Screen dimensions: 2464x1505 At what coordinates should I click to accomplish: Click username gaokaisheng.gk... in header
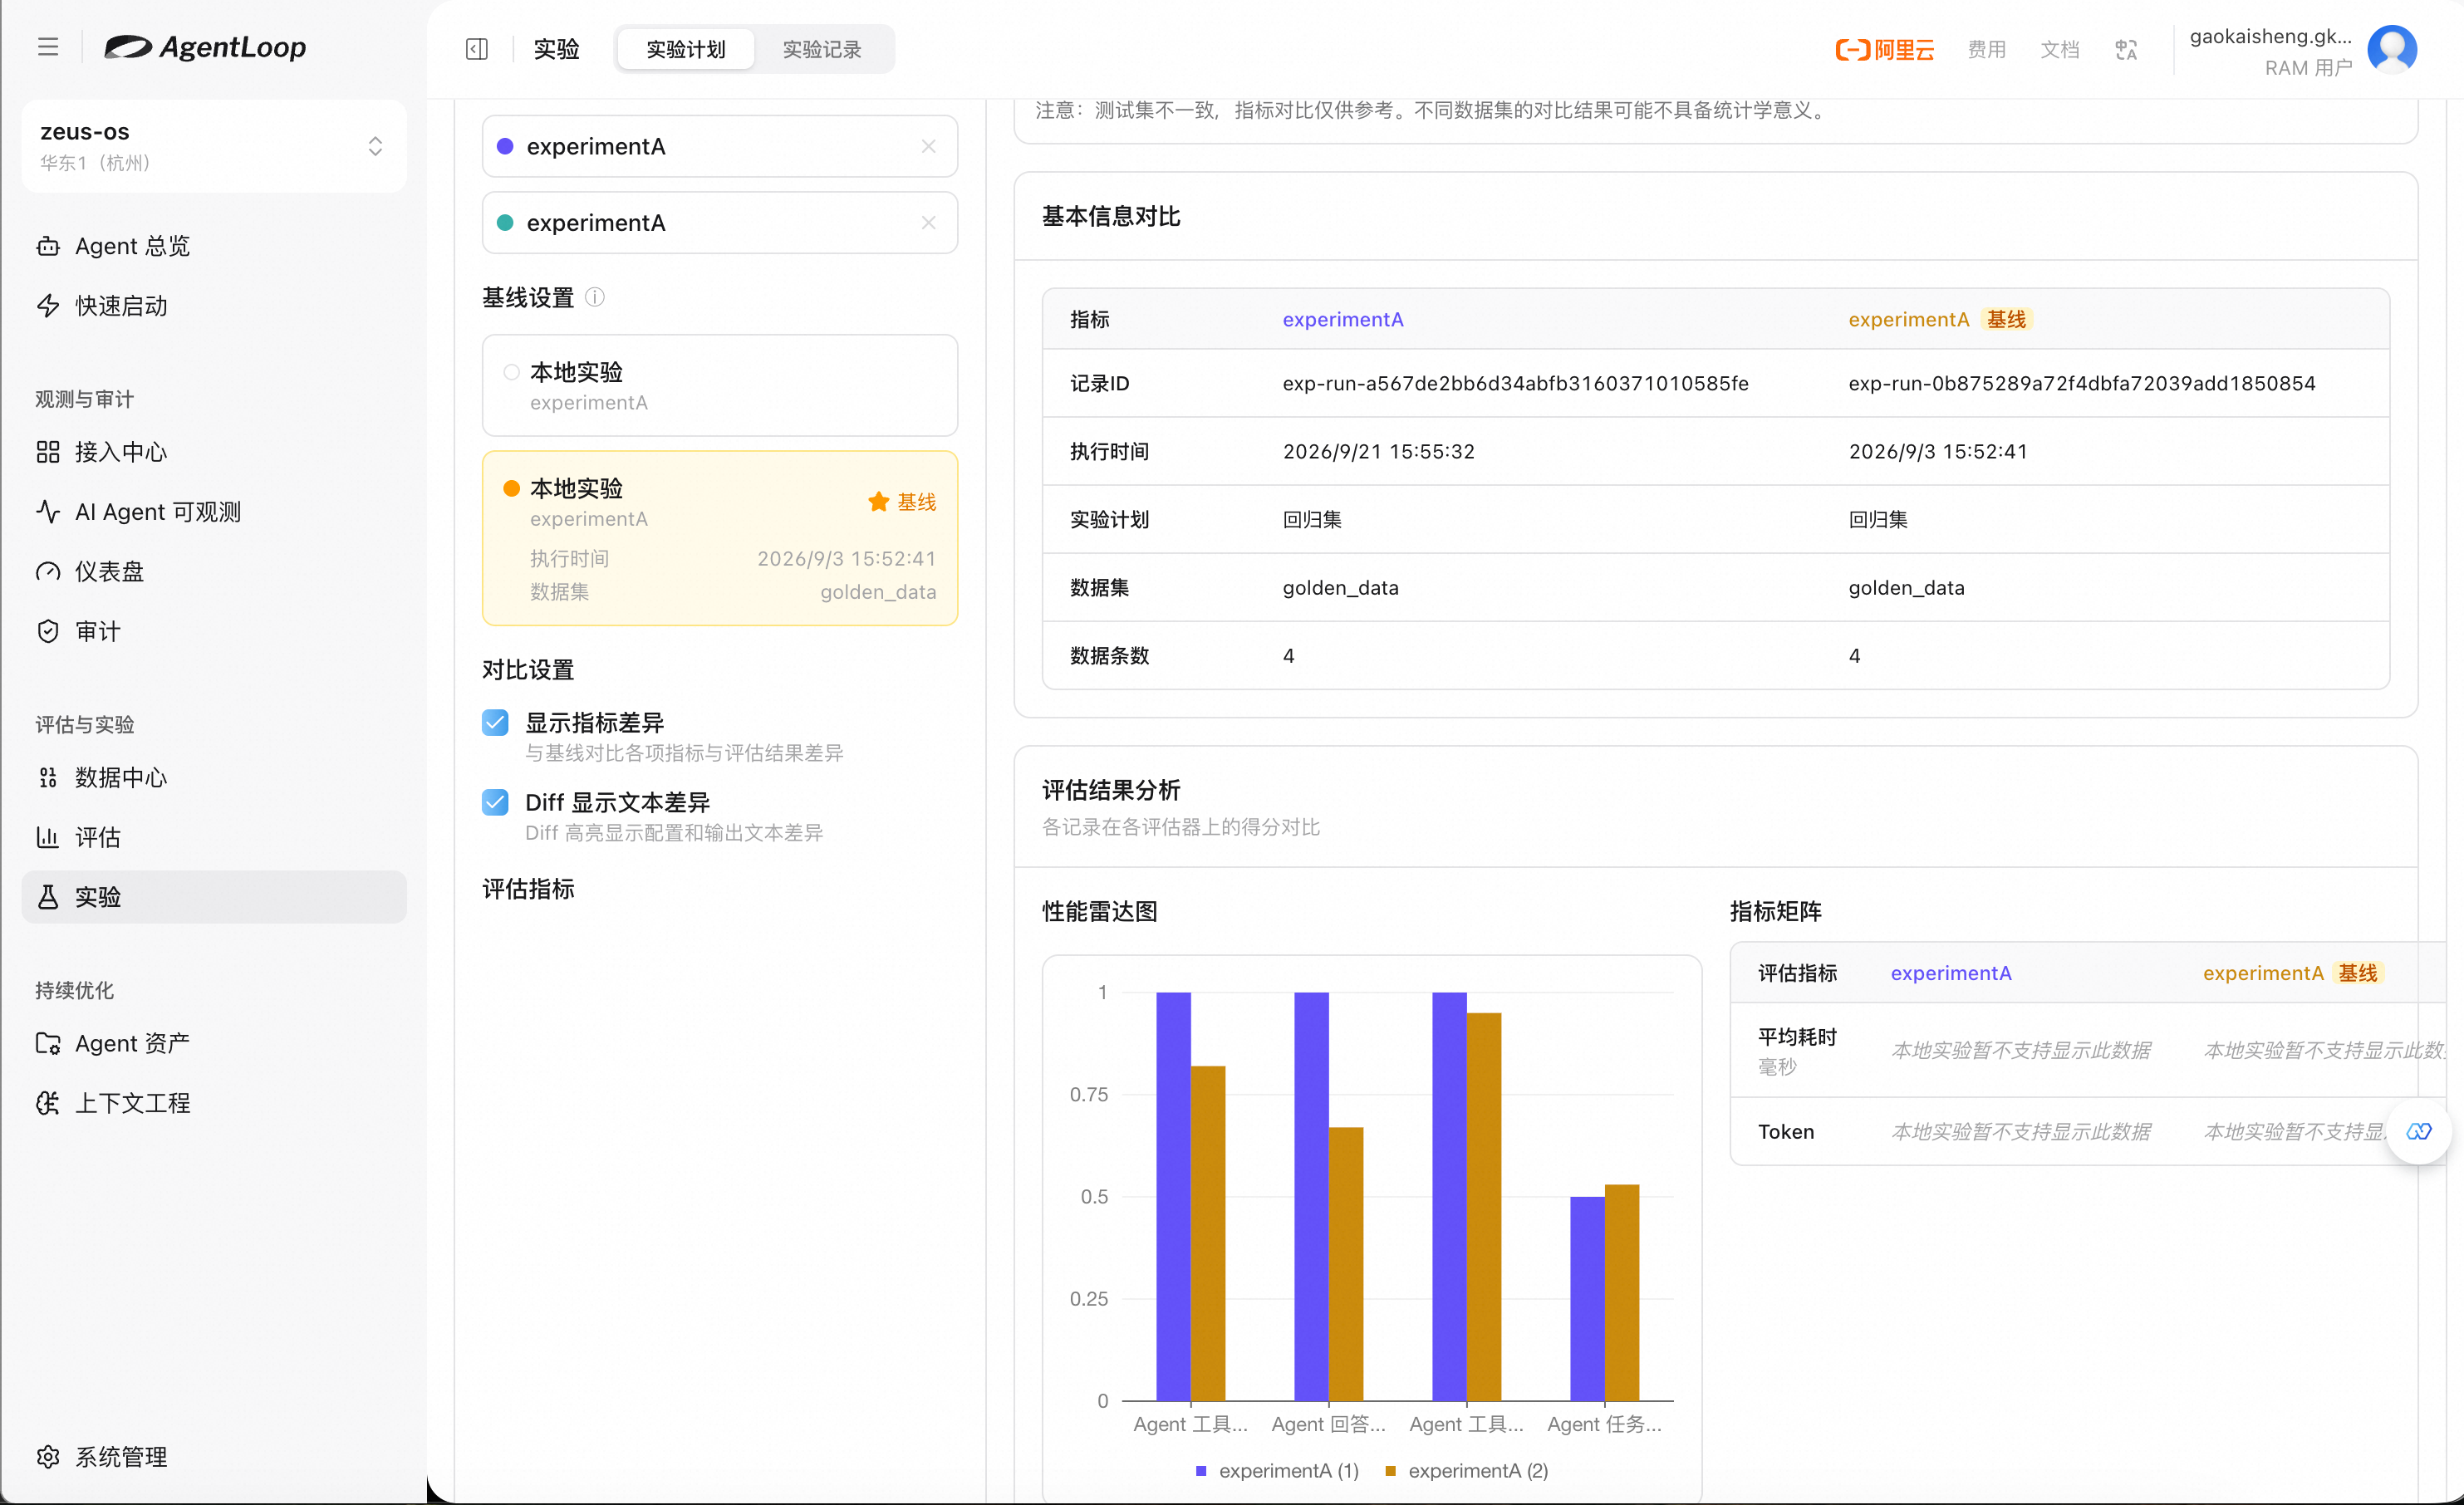pos(2270,36)
